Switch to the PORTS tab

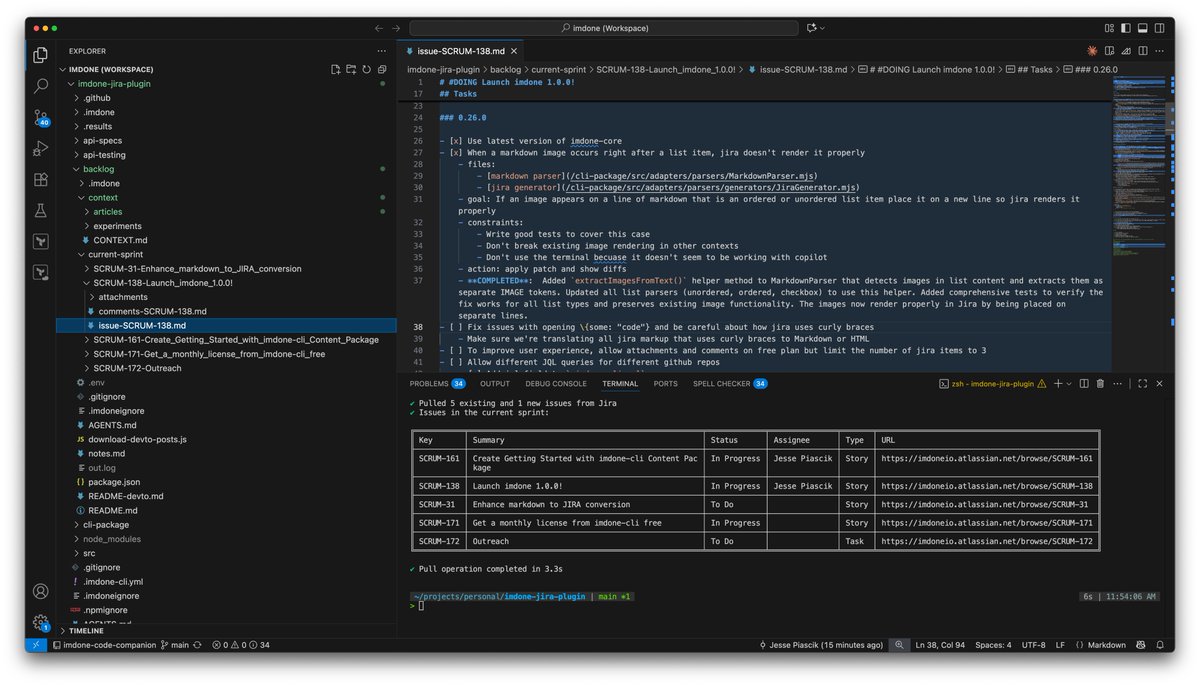coord(665,383)
